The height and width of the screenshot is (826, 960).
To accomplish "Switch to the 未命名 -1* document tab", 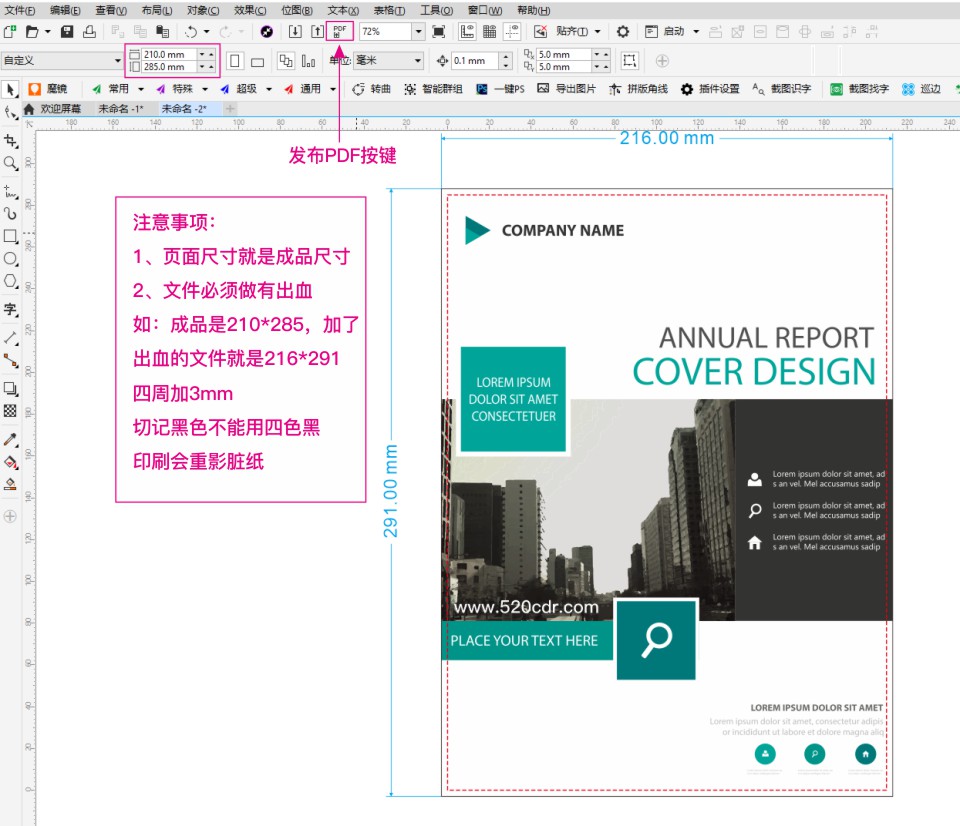I will coord(121,108).
